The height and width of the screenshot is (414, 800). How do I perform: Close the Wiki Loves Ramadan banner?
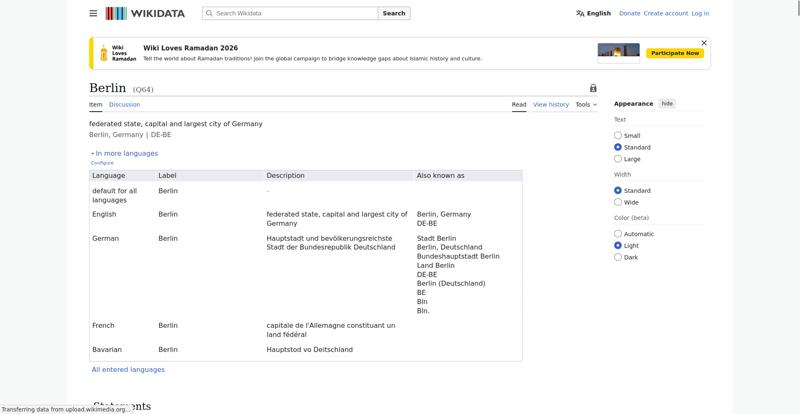click(704, 43)
